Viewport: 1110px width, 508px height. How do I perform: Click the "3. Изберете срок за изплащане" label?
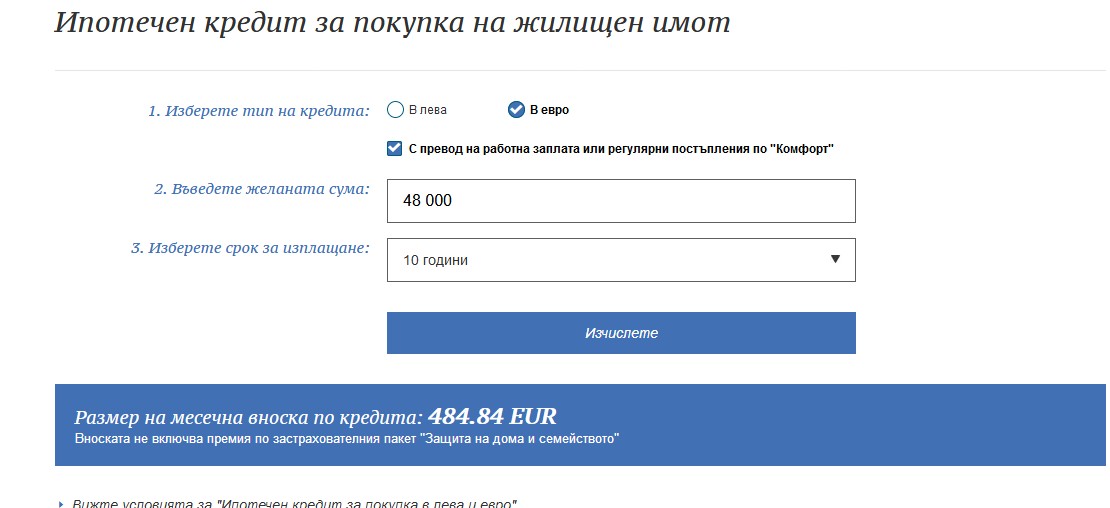250,248
